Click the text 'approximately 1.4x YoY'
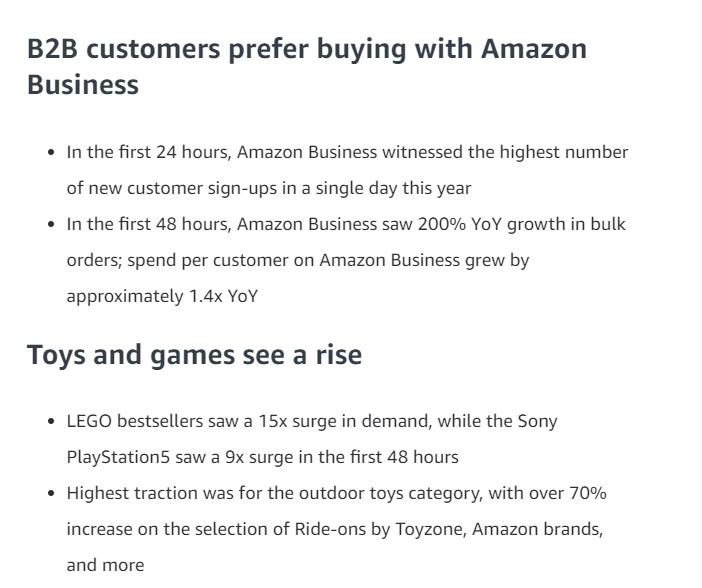Image resolution: width=702 pixels, height=588 pixels. (x=163, y=296)
